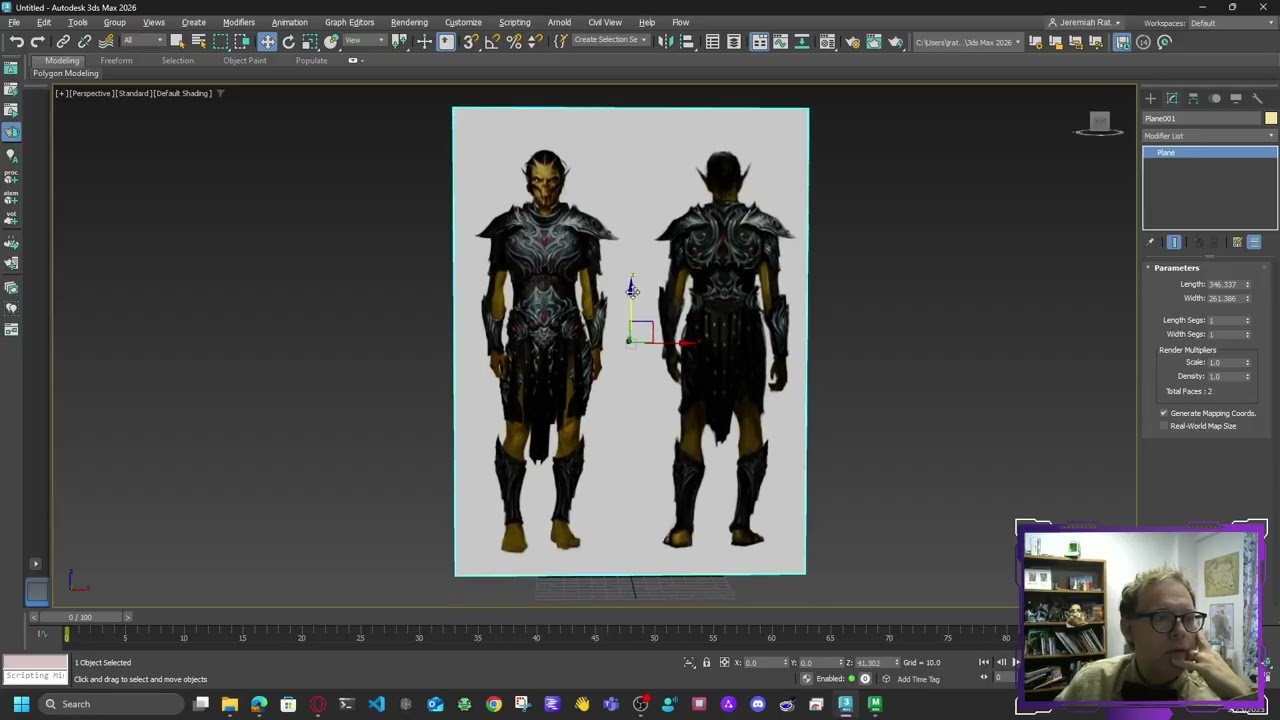Screen dimensions: 1280x720
Task: Click the Select and Link icon
Action: 63,41
